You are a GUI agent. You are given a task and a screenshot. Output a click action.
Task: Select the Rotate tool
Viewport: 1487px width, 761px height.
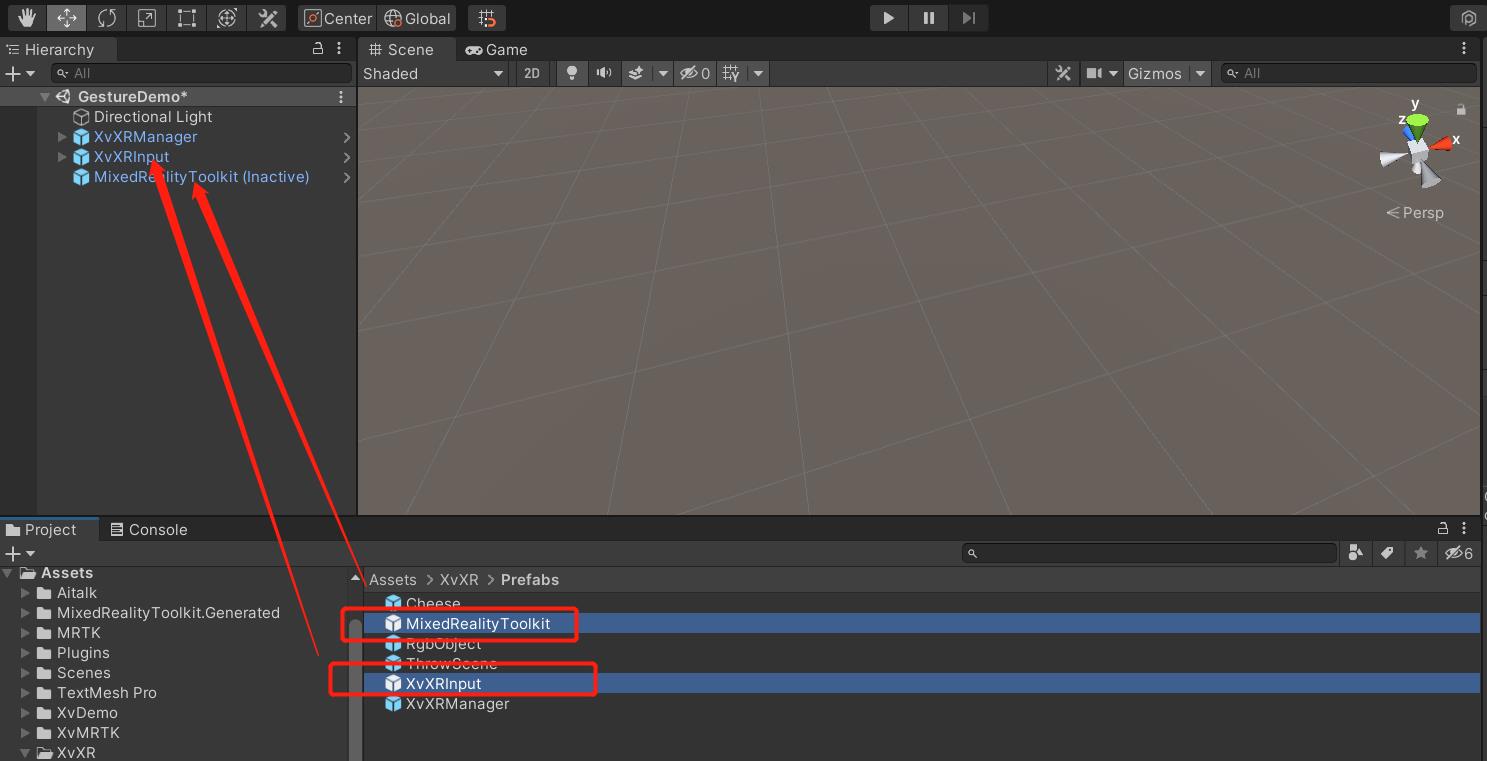point(107,18)
